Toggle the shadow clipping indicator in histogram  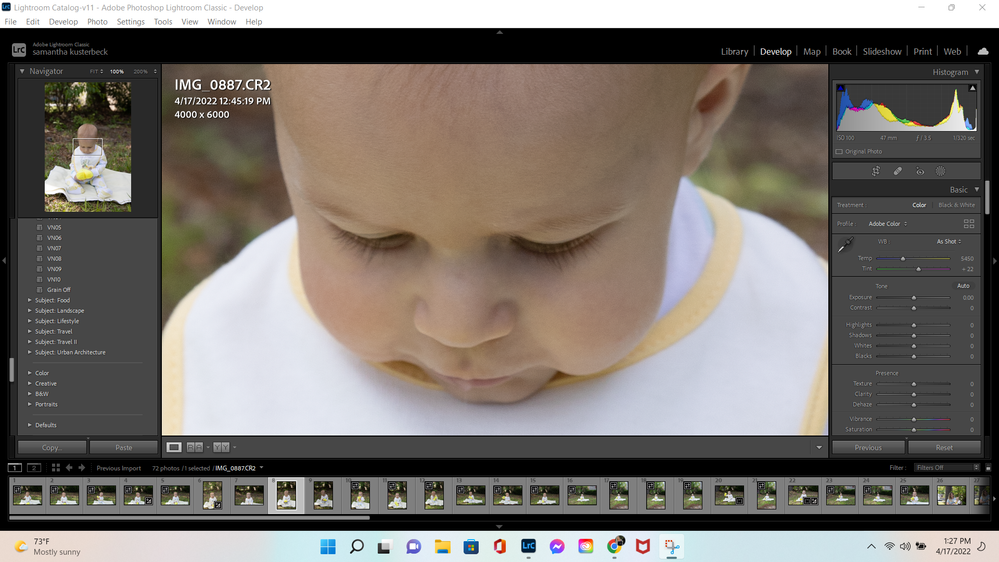pos(840,89)
